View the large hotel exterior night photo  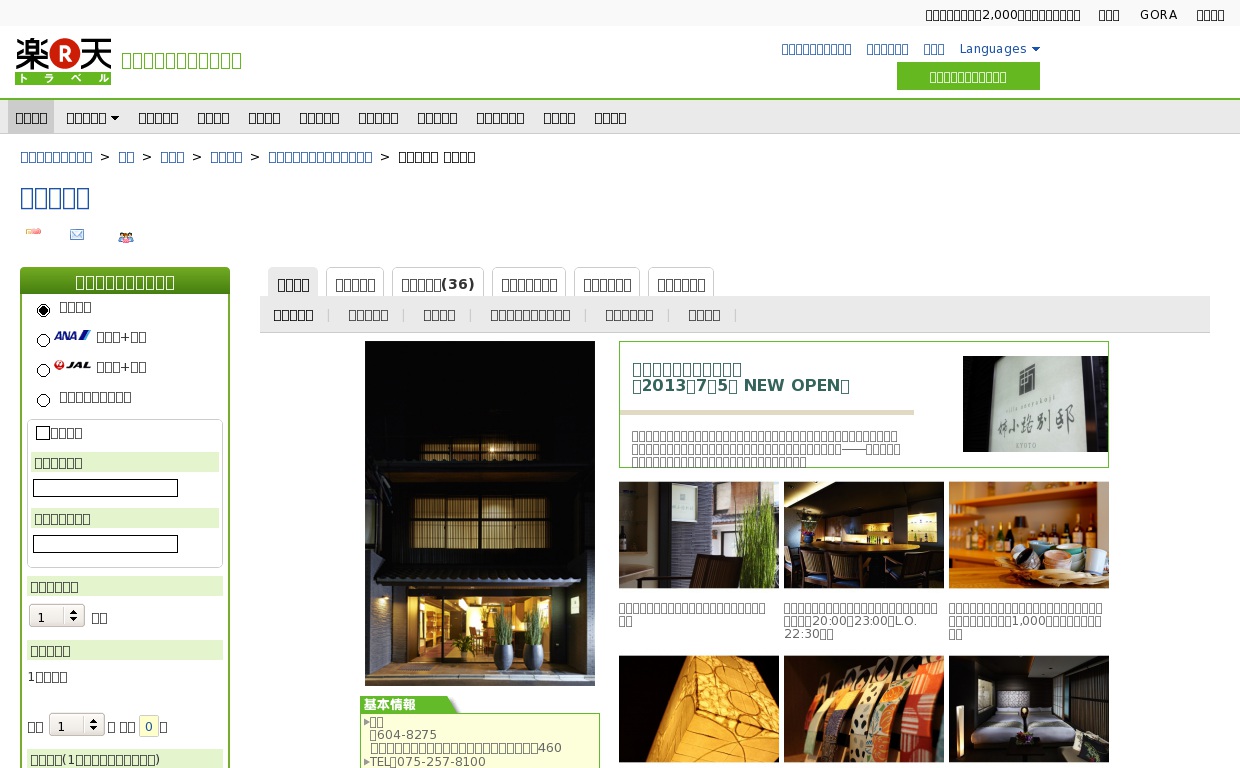coord(479,513)
